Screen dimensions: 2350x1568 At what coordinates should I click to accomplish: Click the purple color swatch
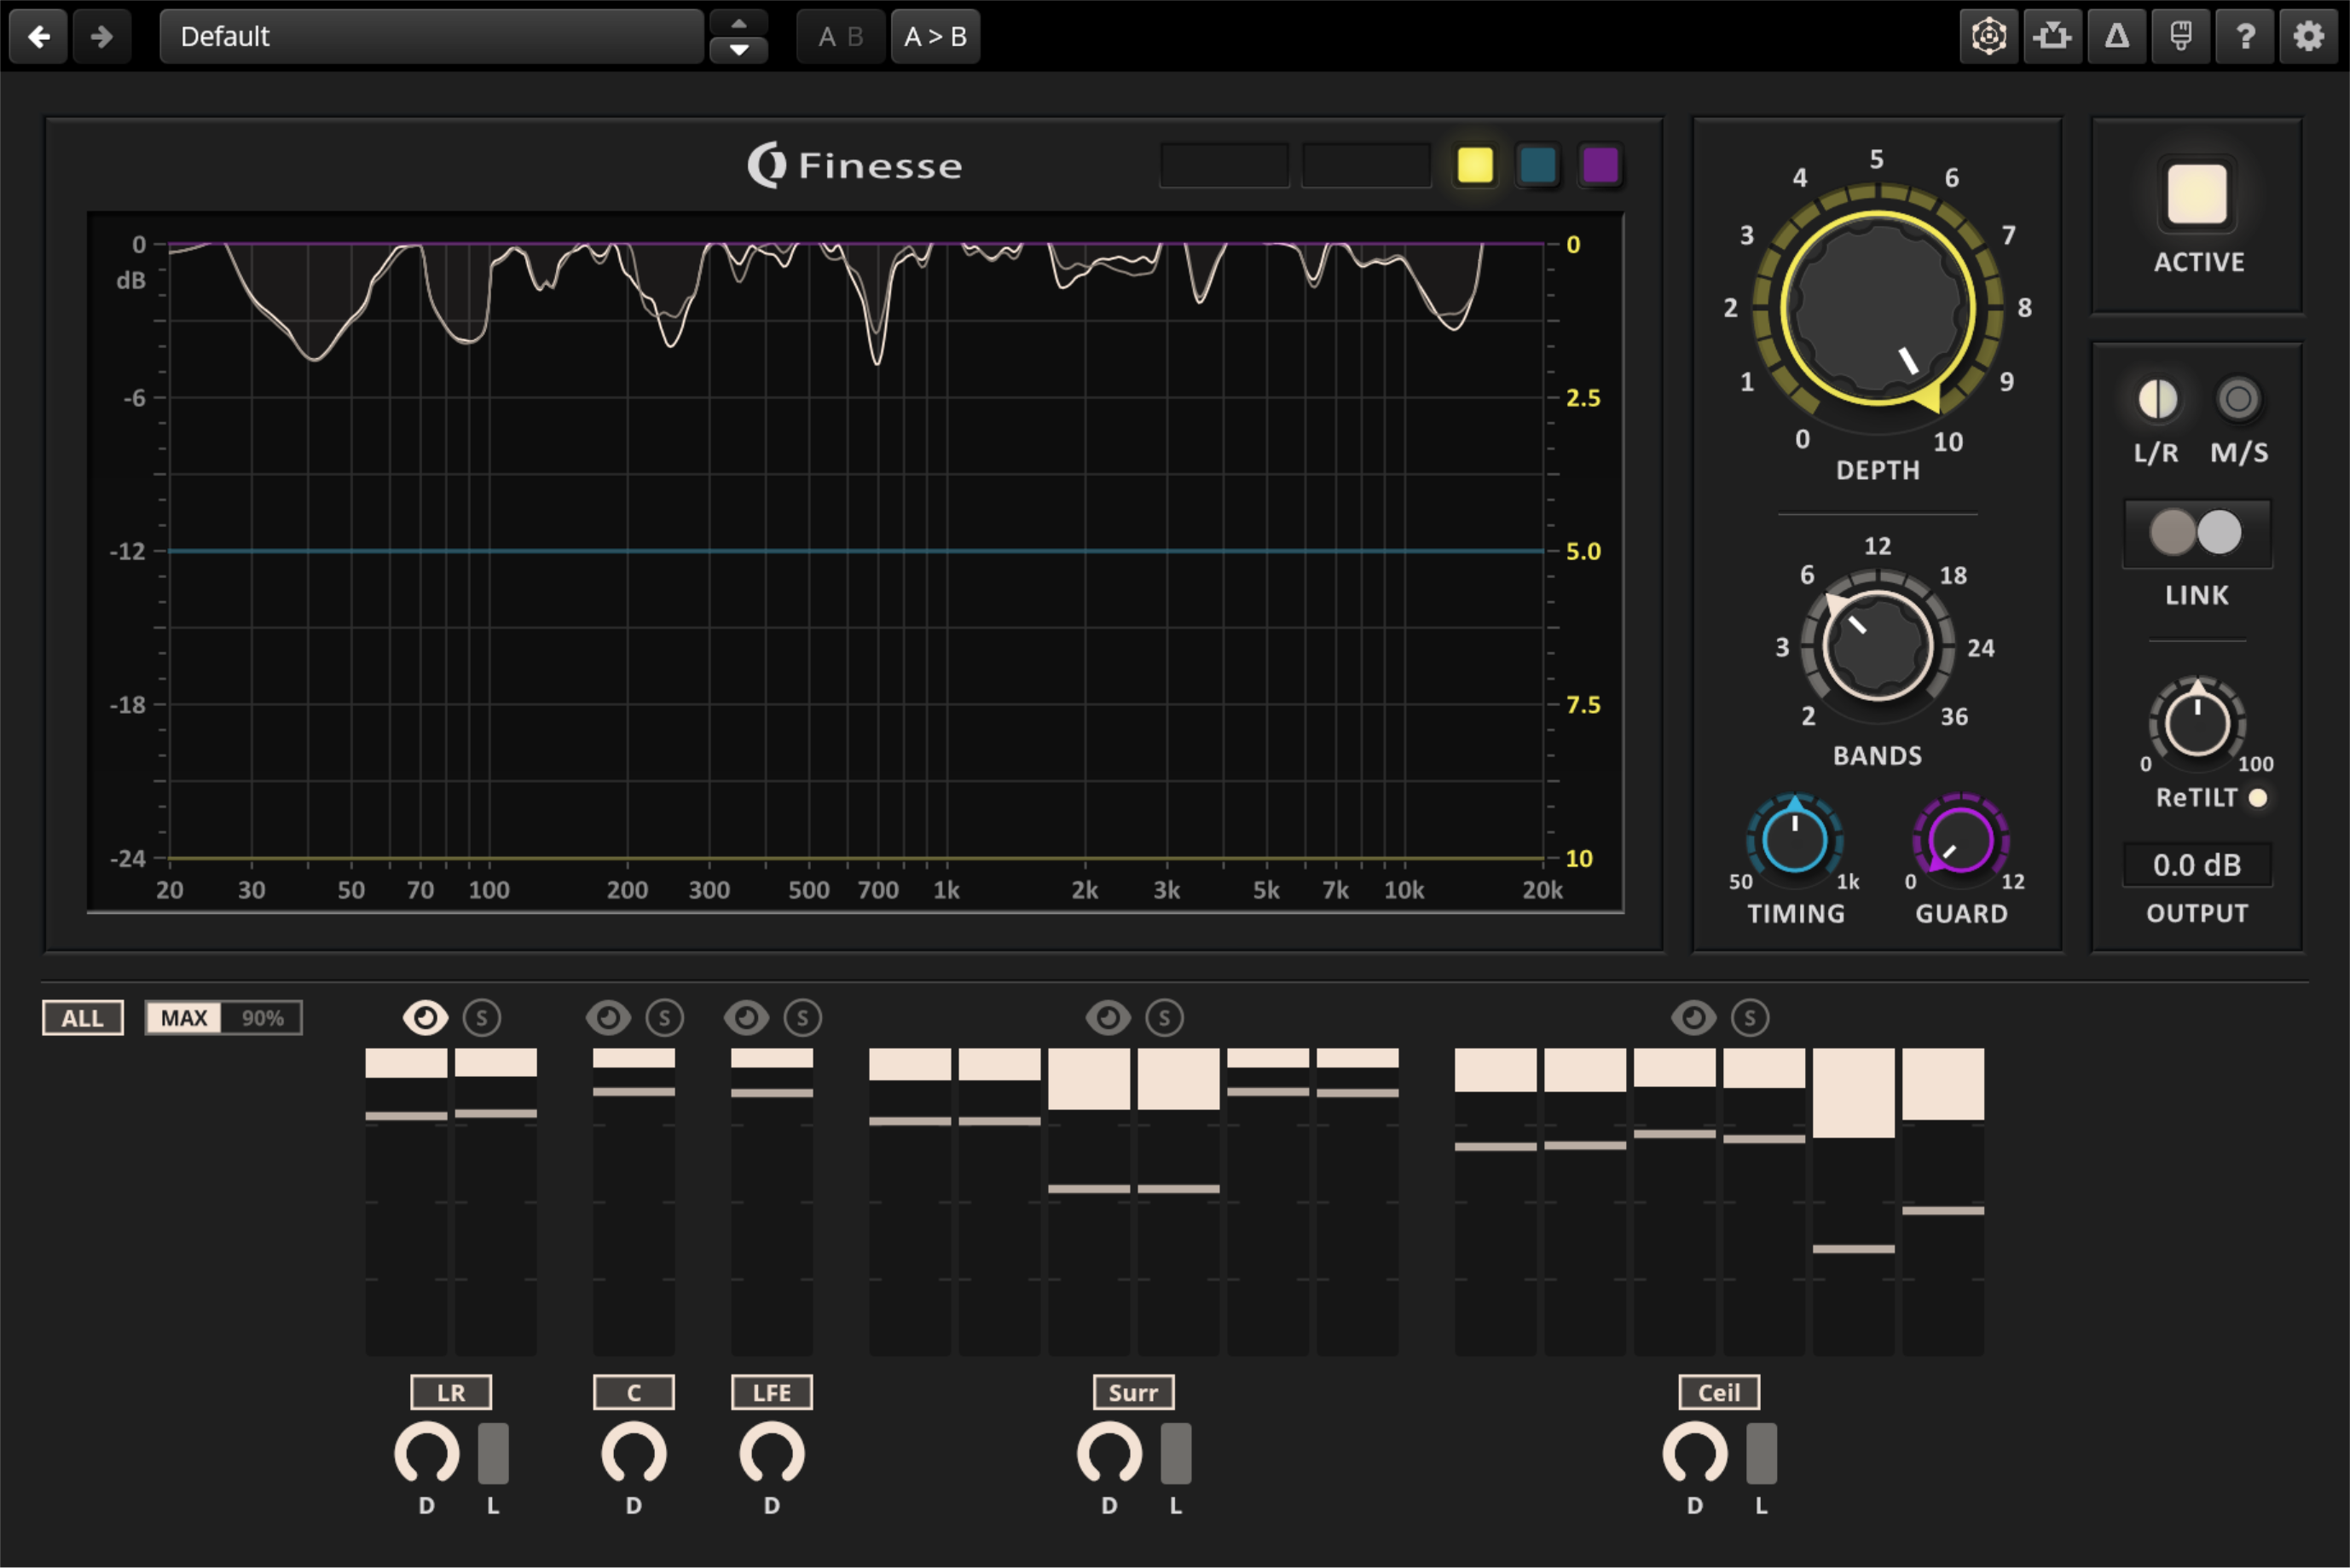pyautogui.click(x=1600, y=165)
